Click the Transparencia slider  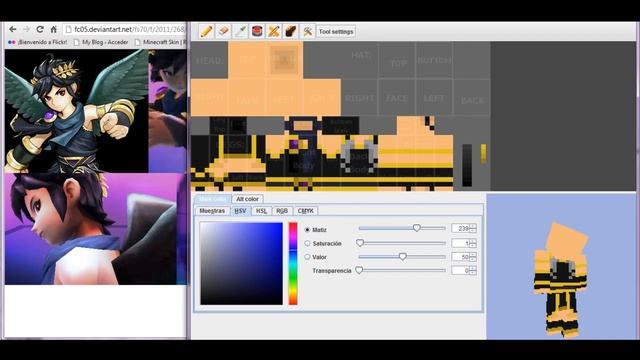coord(402,270)
